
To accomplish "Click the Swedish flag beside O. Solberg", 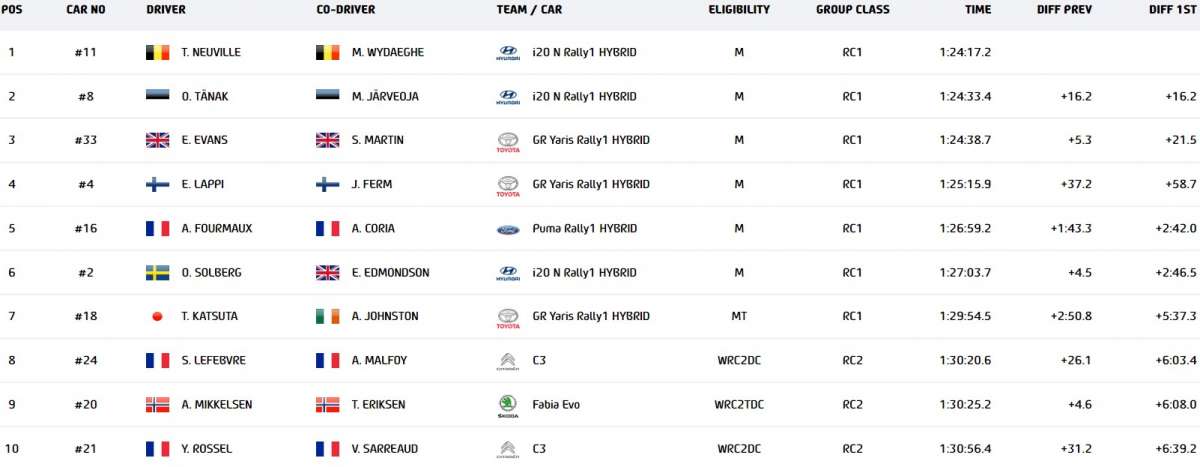I will click(158, 273).
